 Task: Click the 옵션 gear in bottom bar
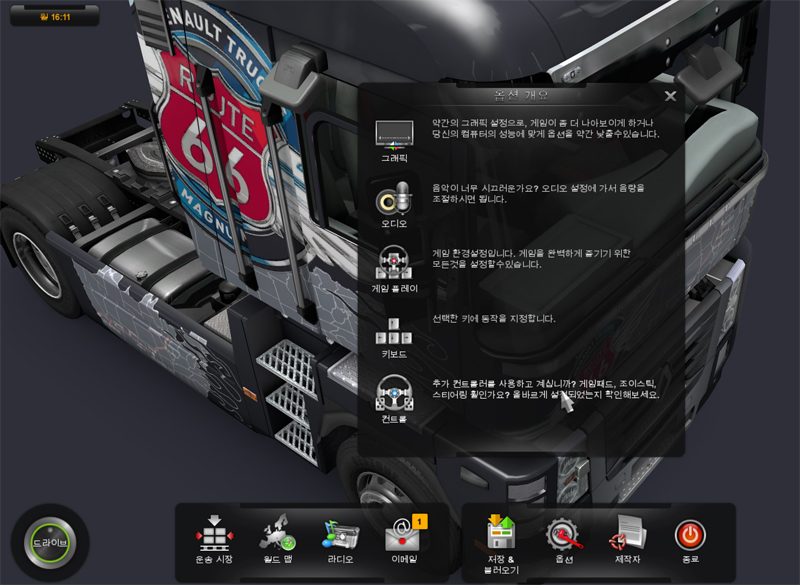pyautogui.click(x=563, y=536)
